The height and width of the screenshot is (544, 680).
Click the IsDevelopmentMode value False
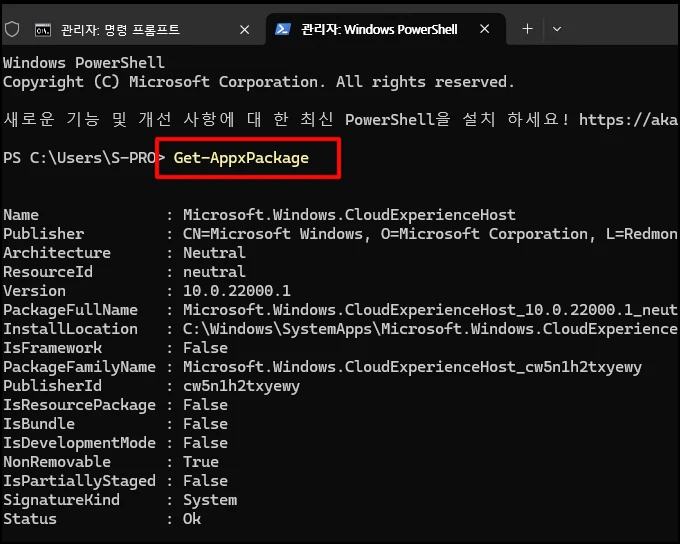[205, 443]
